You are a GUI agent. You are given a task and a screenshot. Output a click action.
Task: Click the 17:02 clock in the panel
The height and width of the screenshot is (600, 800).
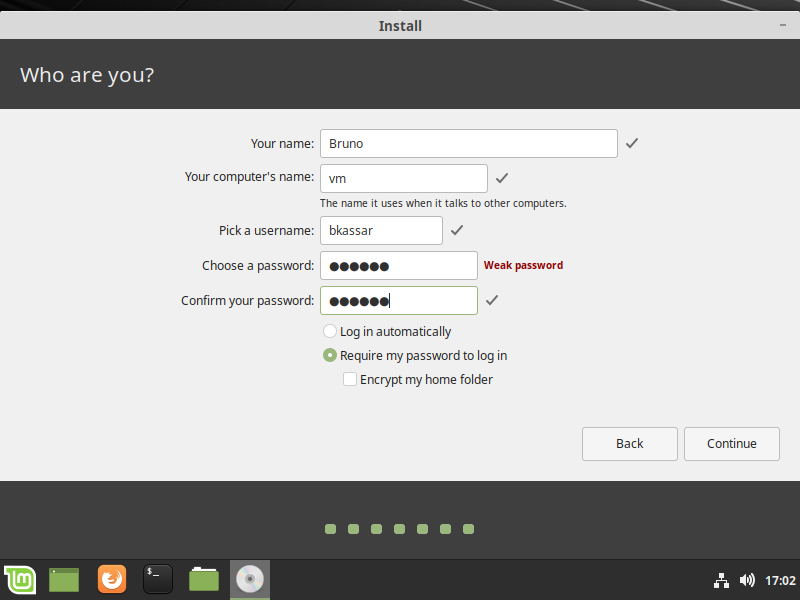780,581
